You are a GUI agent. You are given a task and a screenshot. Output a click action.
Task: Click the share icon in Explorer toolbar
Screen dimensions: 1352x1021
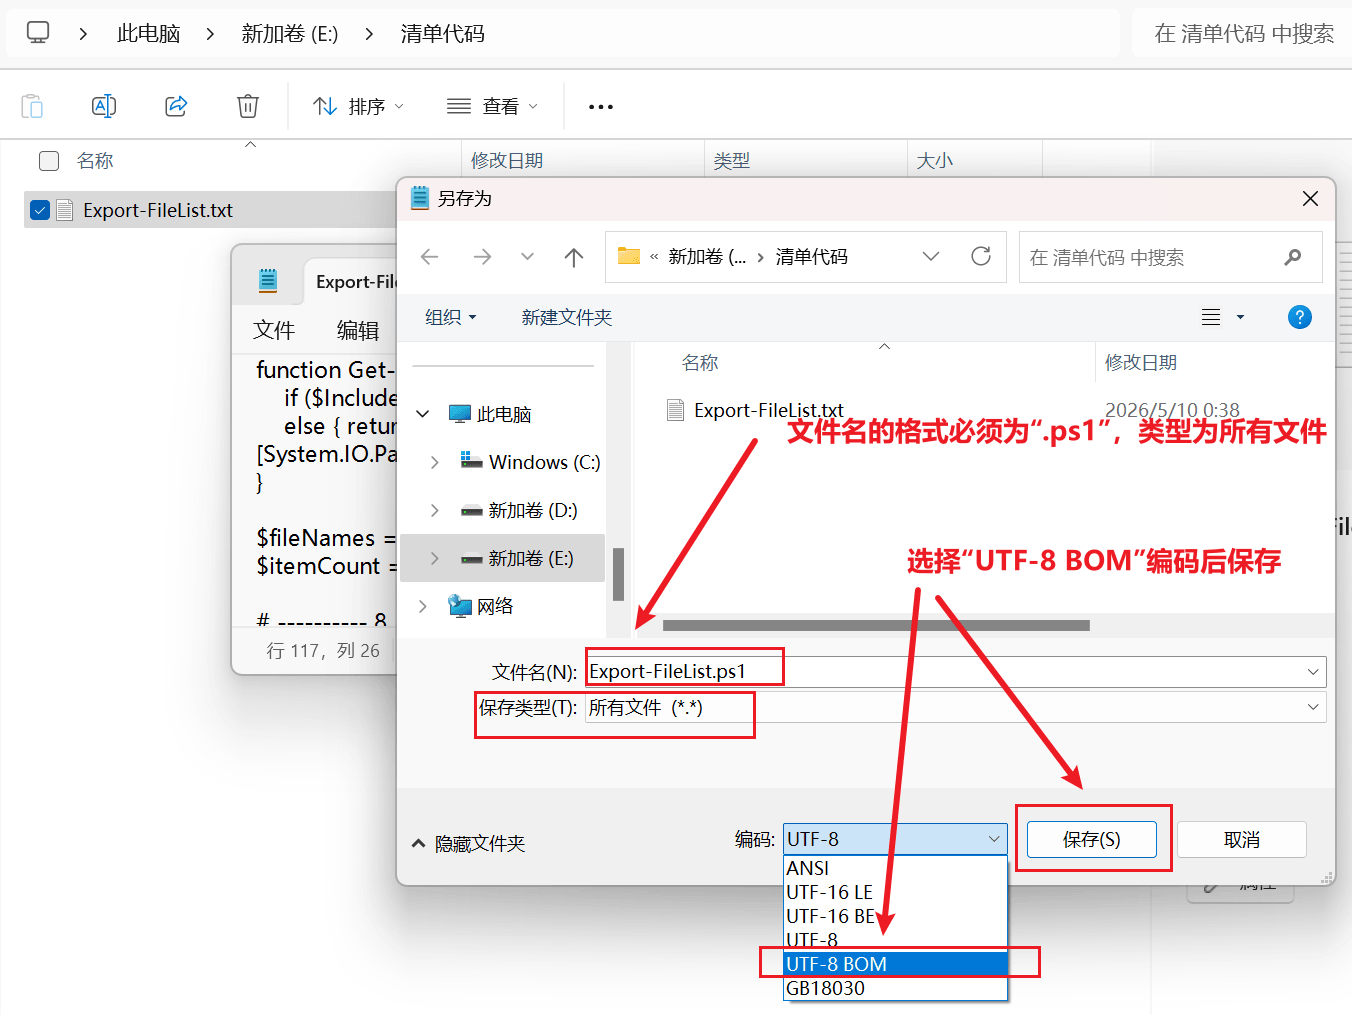(x=176, y=106)
